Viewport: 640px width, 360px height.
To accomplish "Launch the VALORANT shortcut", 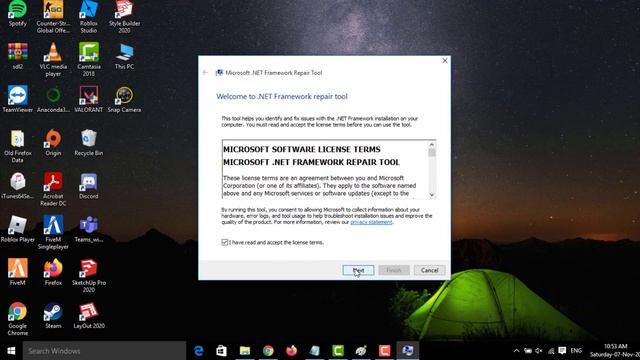I will (x=89, y=99).
